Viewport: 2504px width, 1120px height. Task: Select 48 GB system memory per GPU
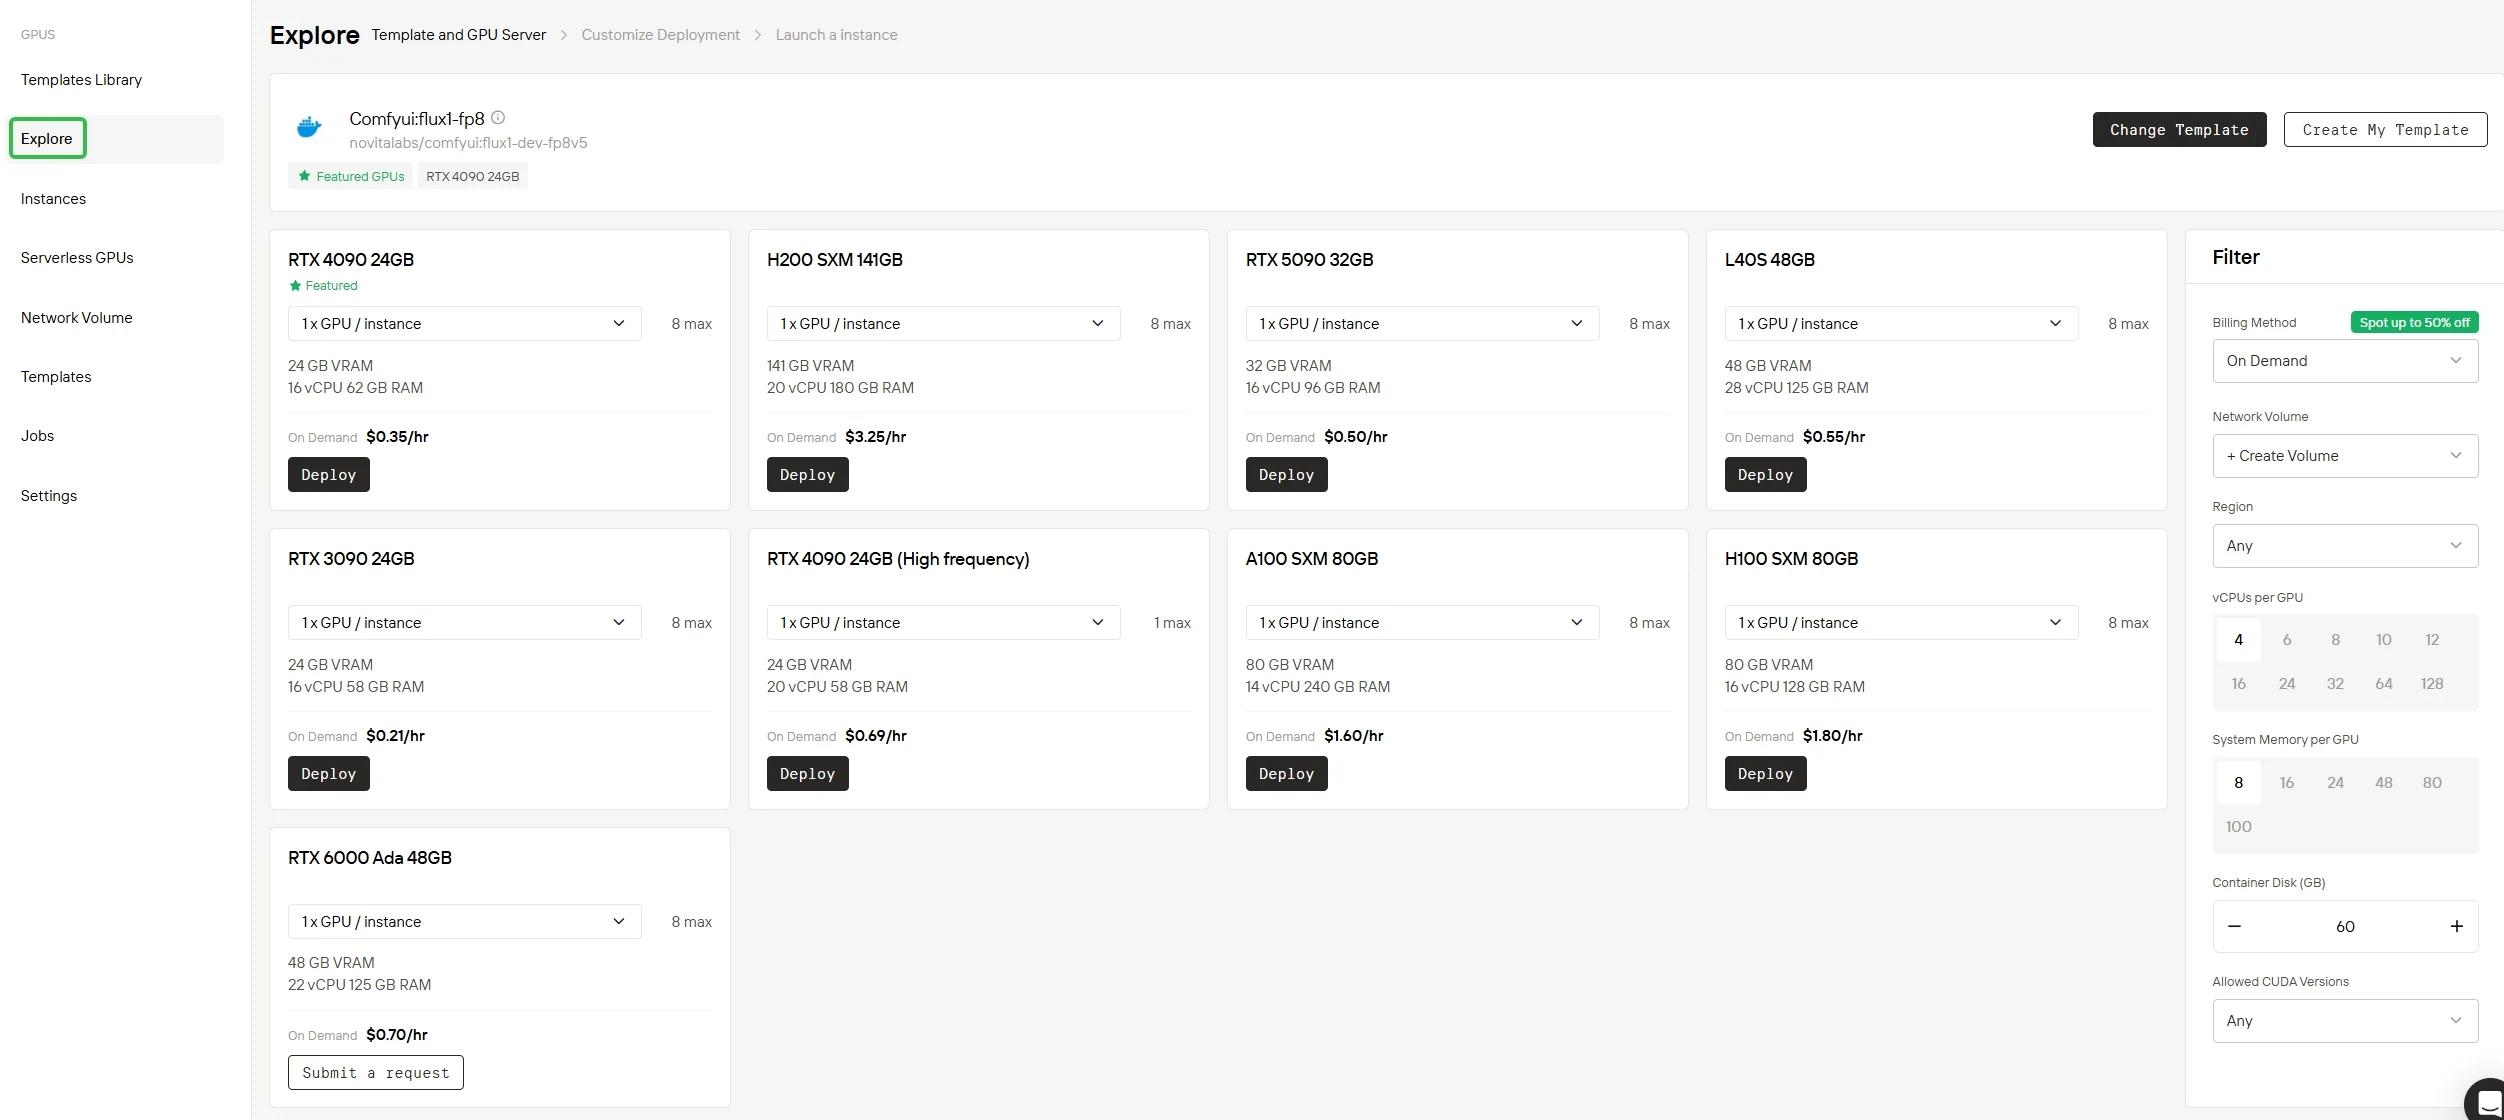2384,783
